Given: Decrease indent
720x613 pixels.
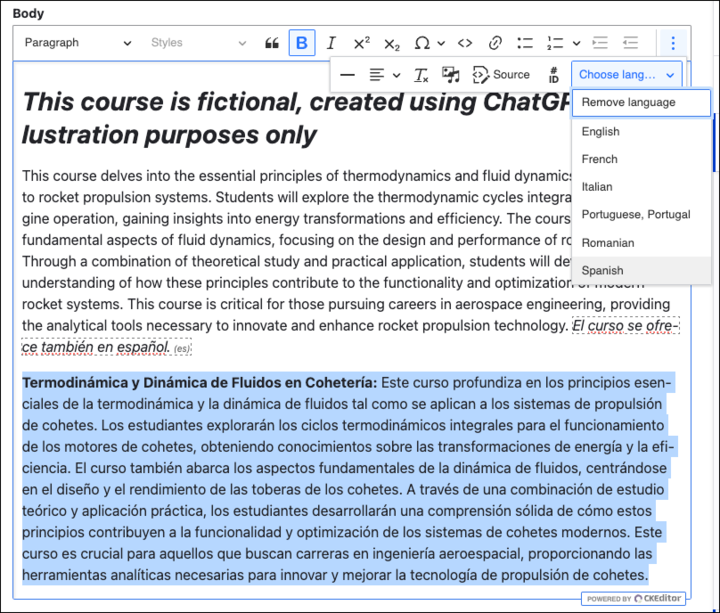Looking at the screenshot, I should tap(630, 43).
